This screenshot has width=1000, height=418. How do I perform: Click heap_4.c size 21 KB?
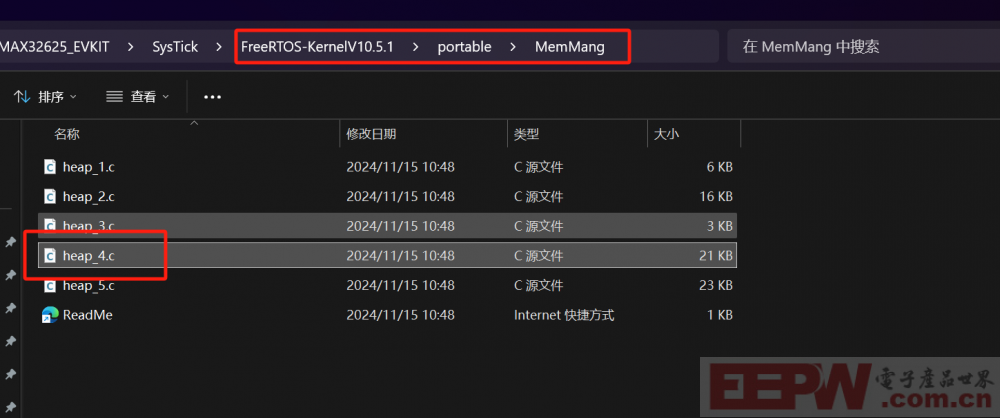tap(716, 256)
